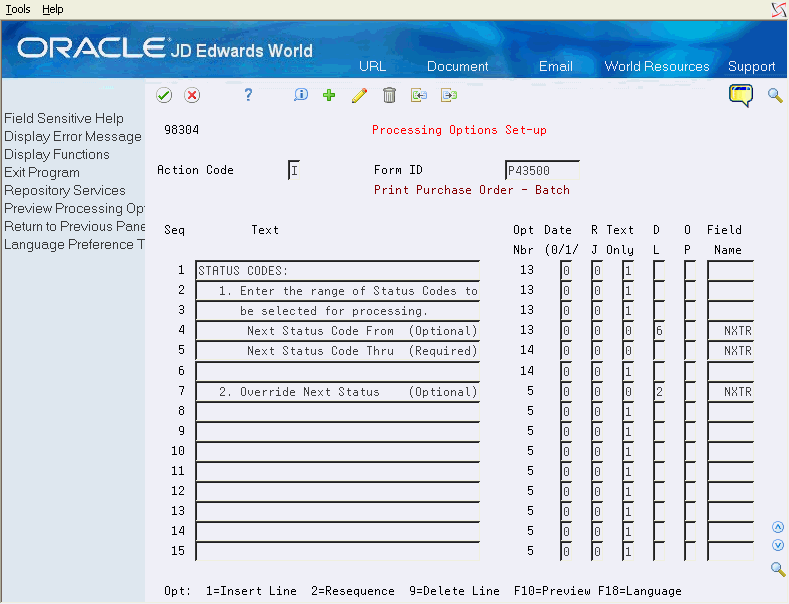This screenshot has height=604, width=789.
Task: Click the F18=Language text at the bottom
Action: point(640,591)
